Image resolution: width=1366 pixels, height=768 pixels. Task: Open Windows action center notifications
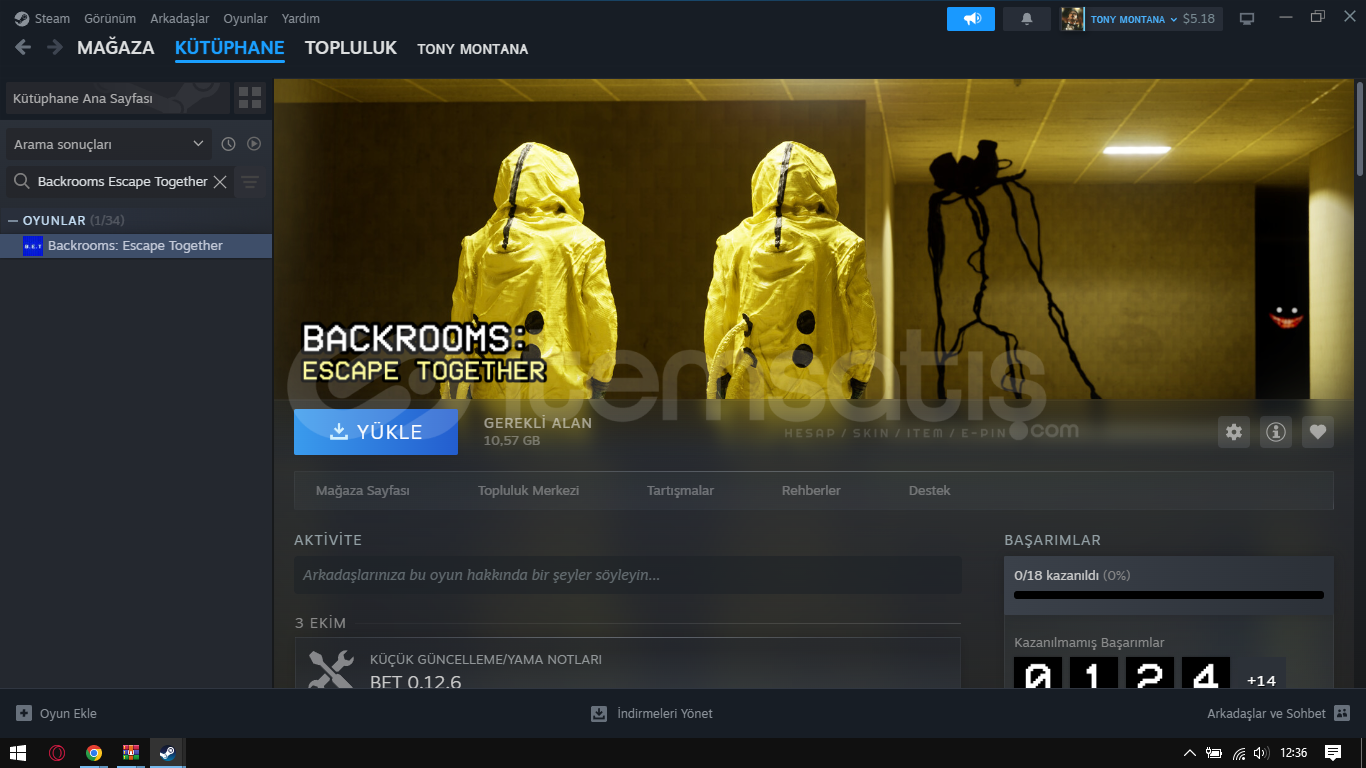tap(1333, 753)
